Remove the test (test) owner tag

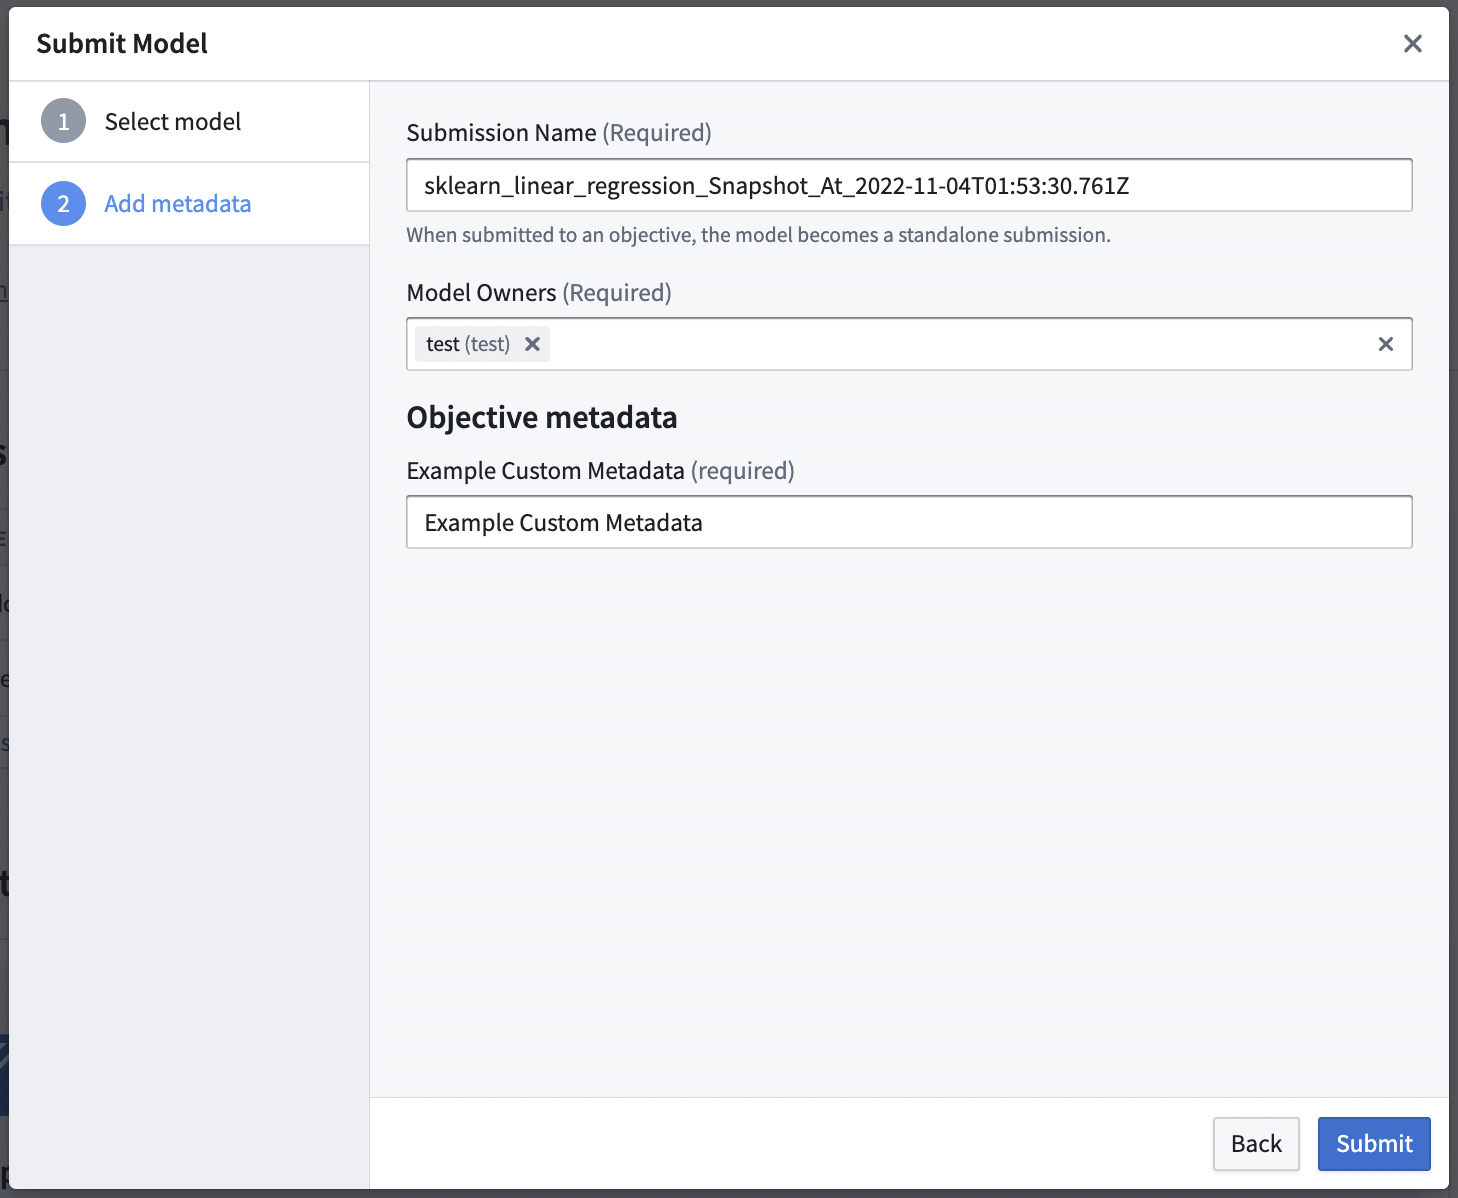(532, 344)
